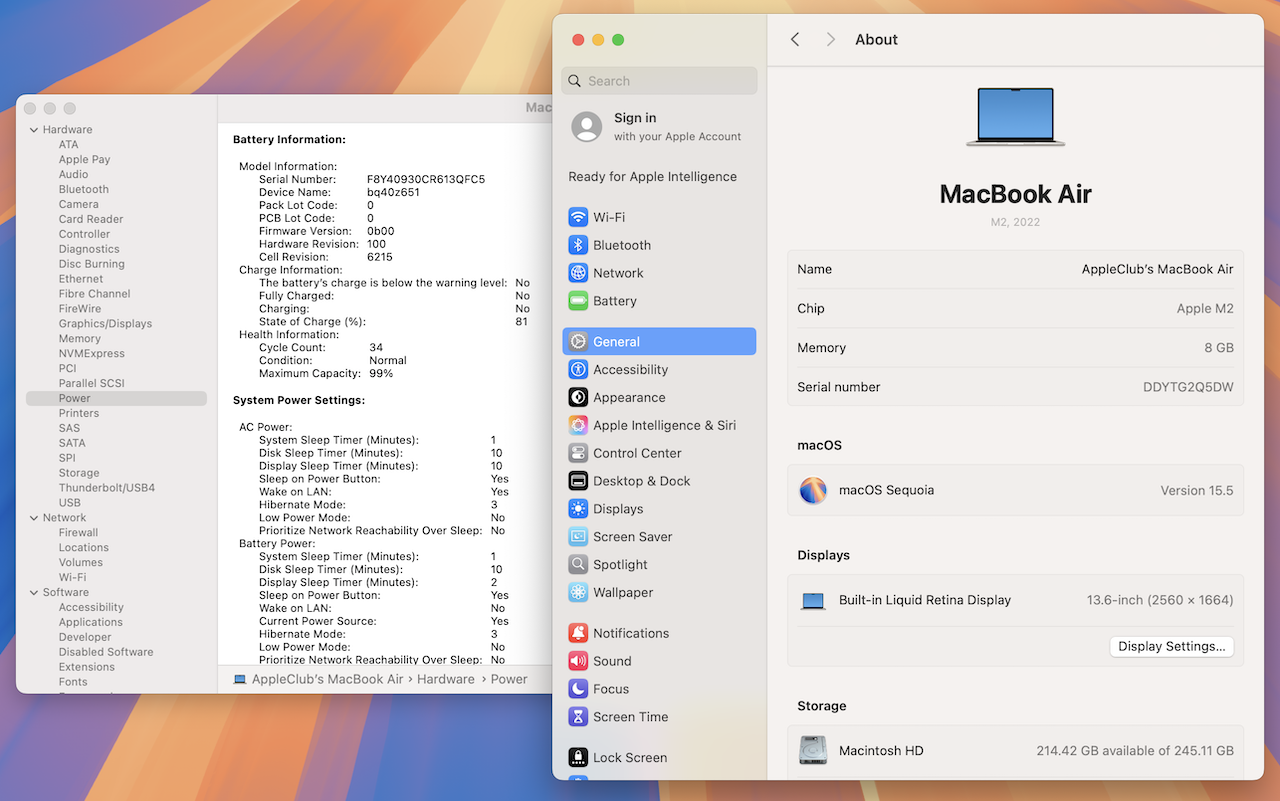The image size is (1280, 801).
Task: Go back using the chevron in About
Action: (x=795, y=39)
